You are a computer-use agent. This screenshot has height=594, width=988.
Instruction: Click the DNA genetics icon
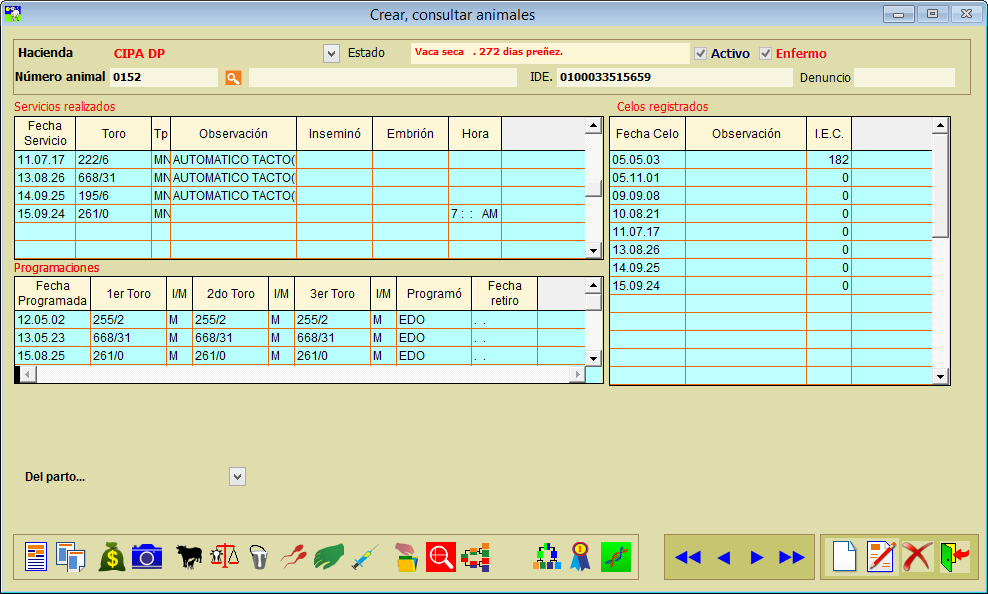pos(616,557)
